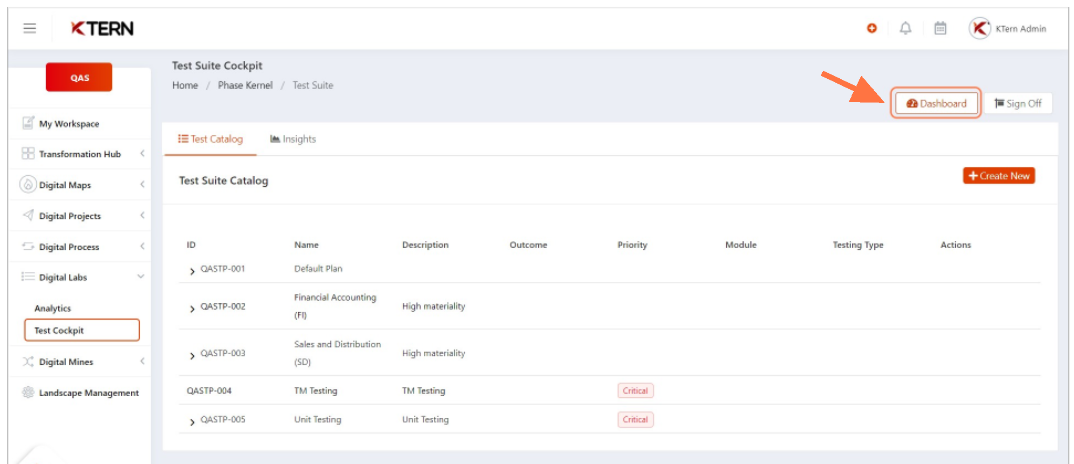The height and width of the screenshot is (464, 1074).
Task: Click the My Workspace sidebar icon
Action: 28,123
